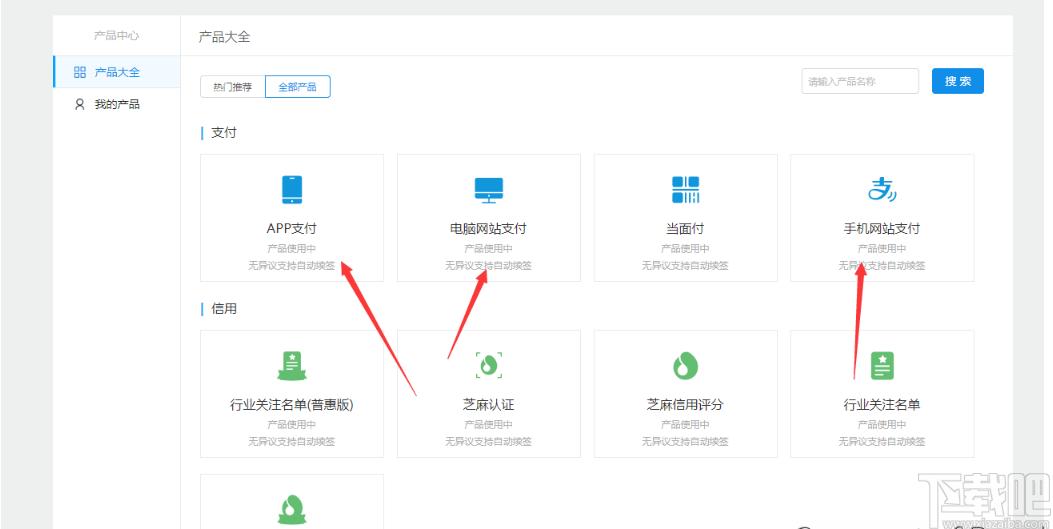Viewport: 1053px width, 529px height.
Task: Click the 当面付 QR code icon
Action: (685, 189)
